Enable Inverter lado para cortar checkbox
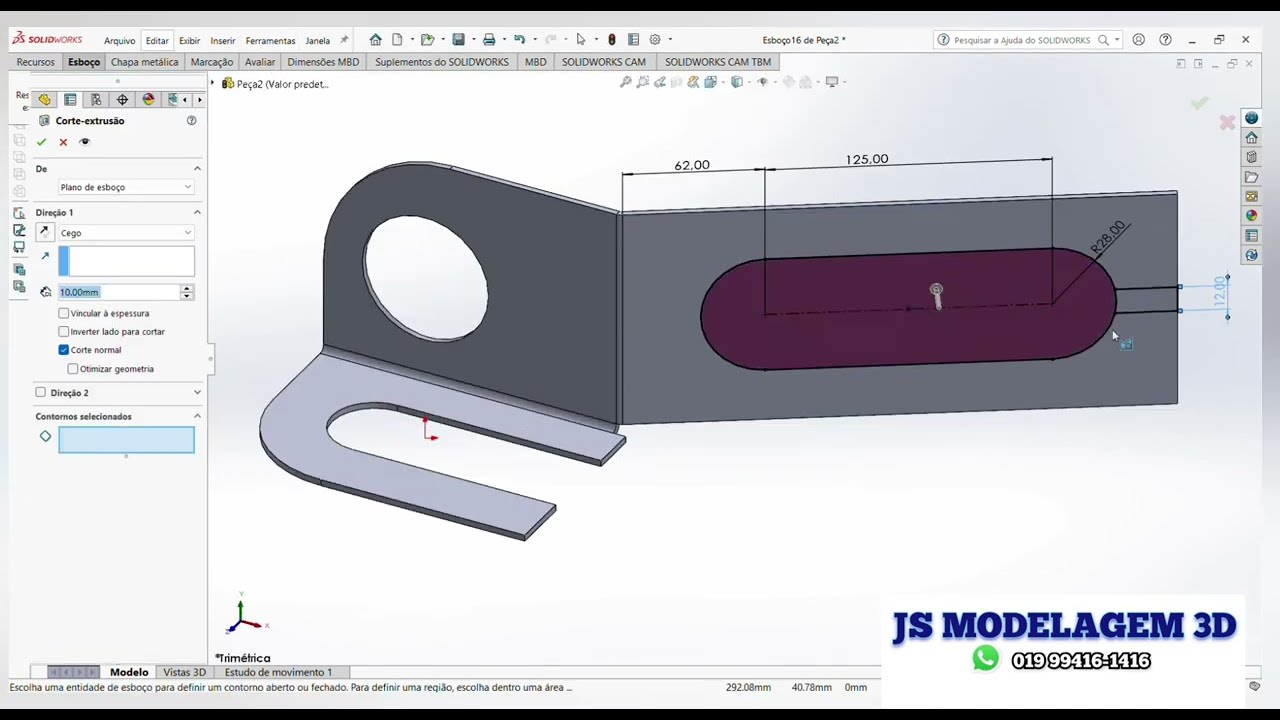1280x720 pixels. tap(64, 331)
